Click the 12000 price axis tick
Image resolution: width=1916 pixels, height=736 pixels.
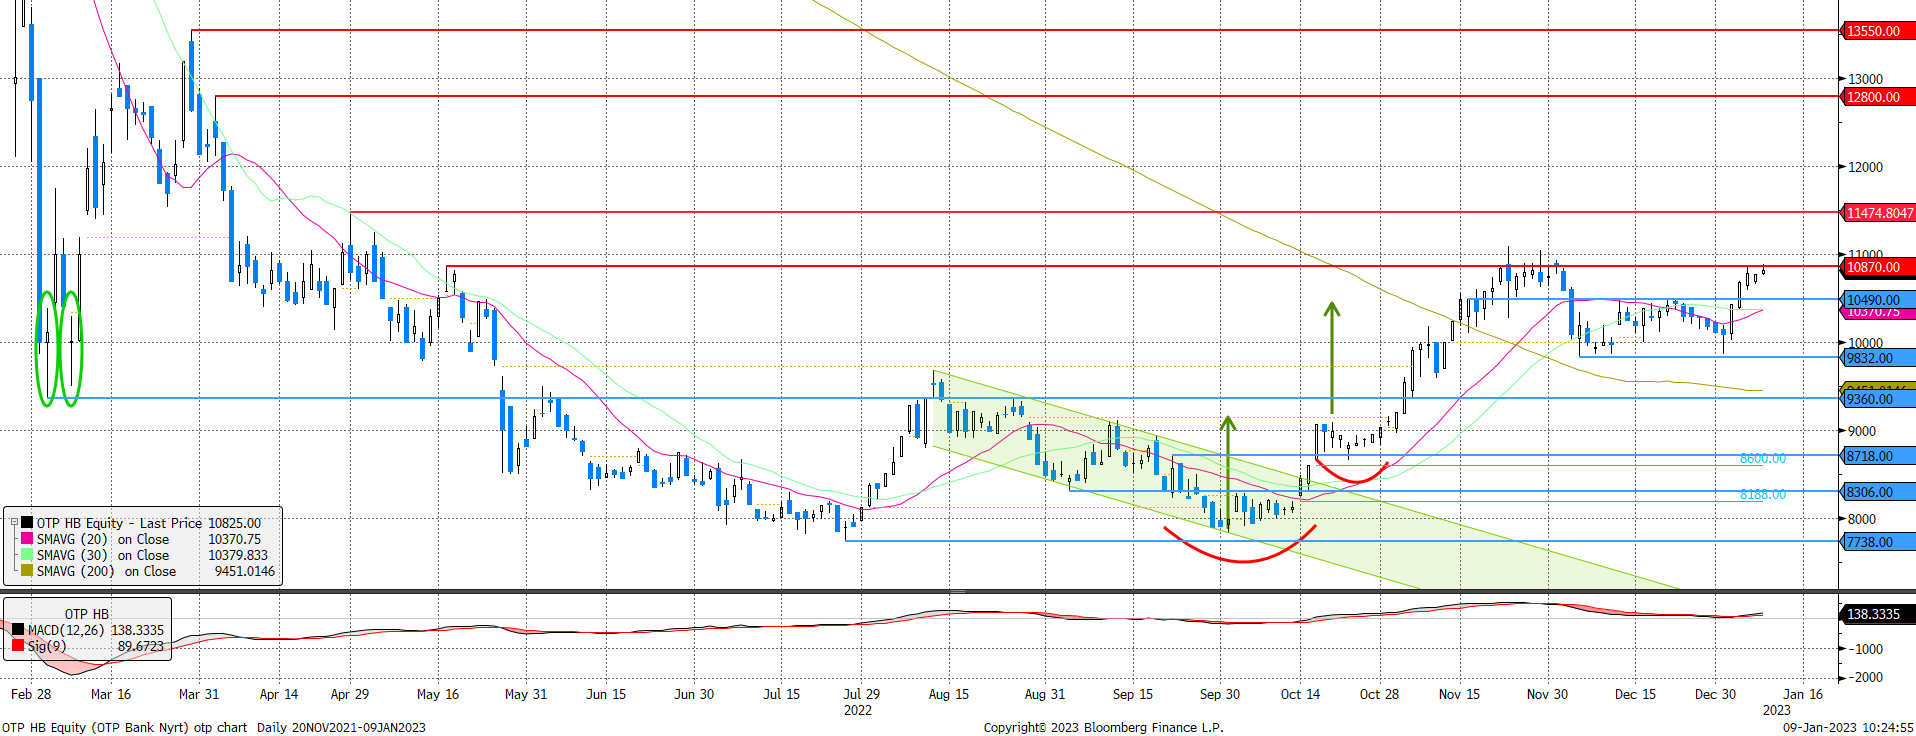click(x=1865, y=167)
